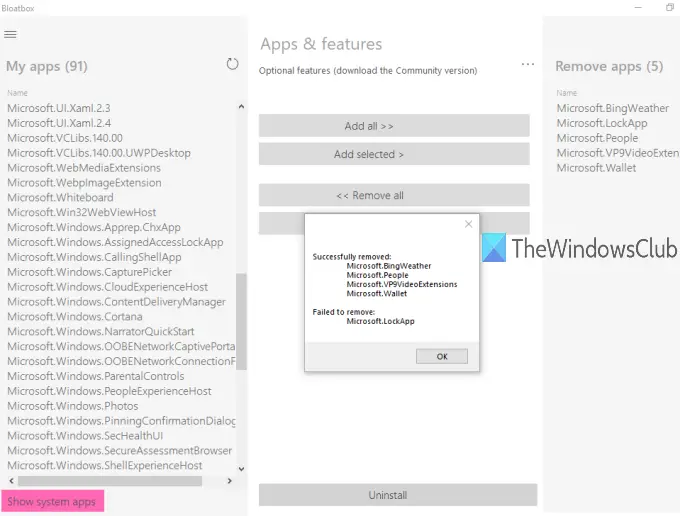Click Name column header in My apps
Viewport: 680px width, 516px height.
17,93
